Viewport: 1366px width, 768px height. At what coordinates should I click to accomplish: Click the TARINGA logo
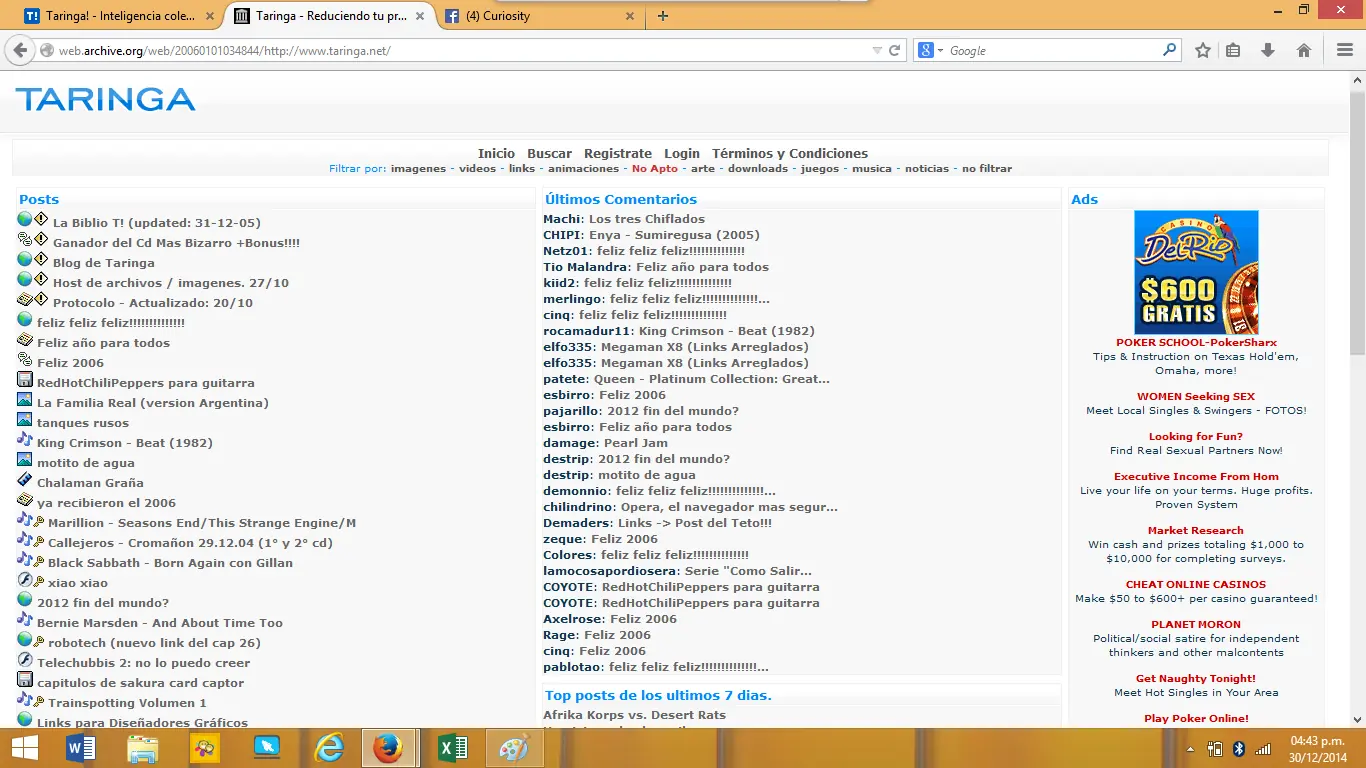(x=105, y=99)
